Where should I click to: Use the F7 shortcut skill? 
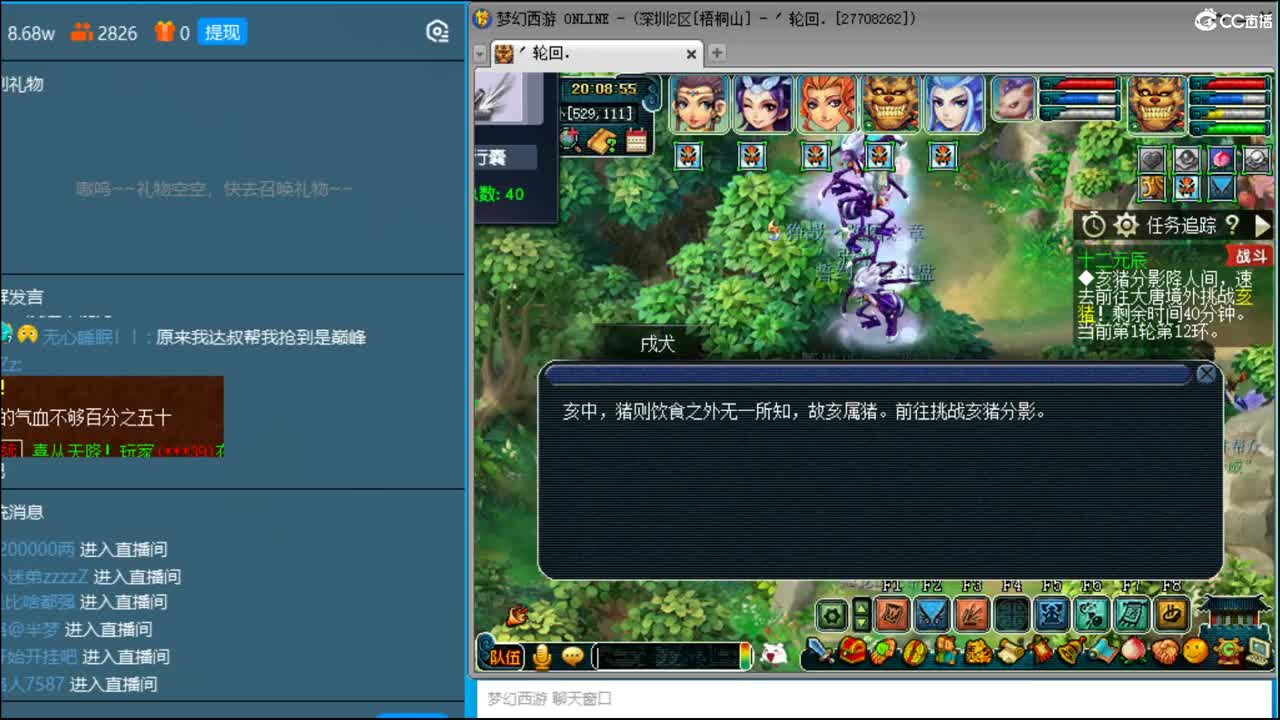point(1132,613)
